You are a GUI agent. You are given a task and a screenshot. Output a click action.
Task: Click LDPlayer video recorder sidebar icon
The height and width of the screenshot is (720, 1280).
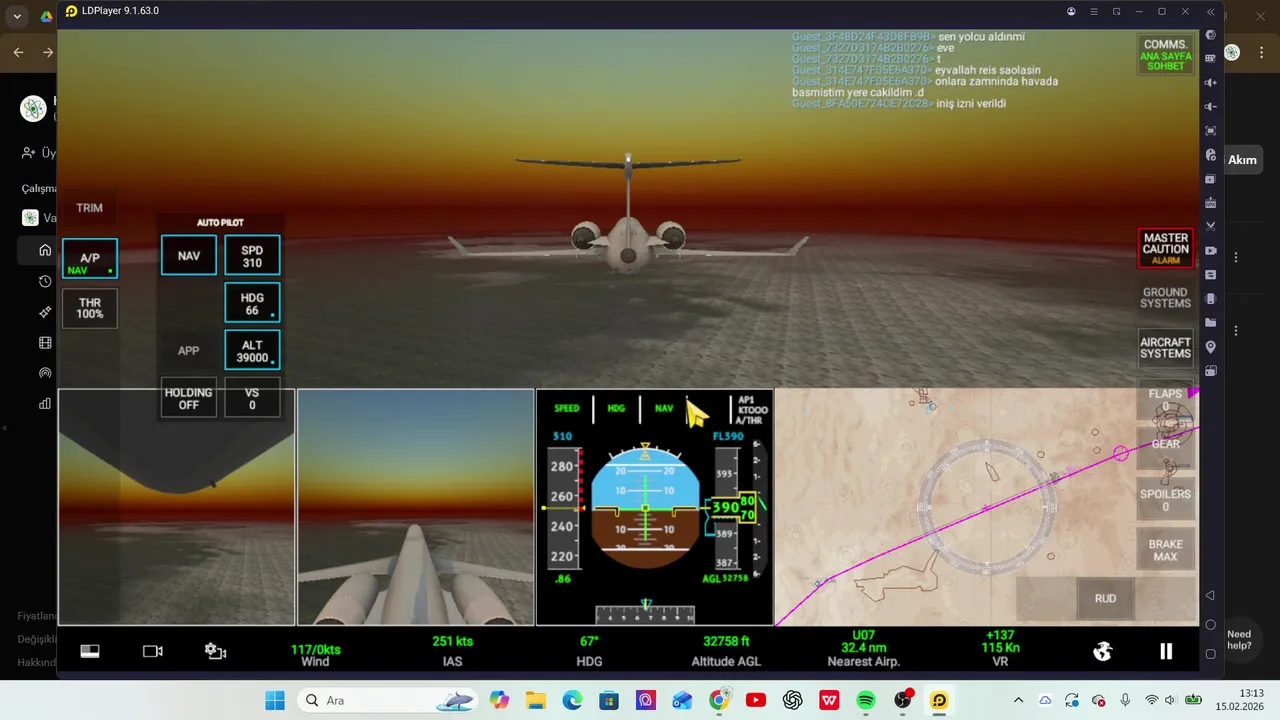click(1211, 251)
